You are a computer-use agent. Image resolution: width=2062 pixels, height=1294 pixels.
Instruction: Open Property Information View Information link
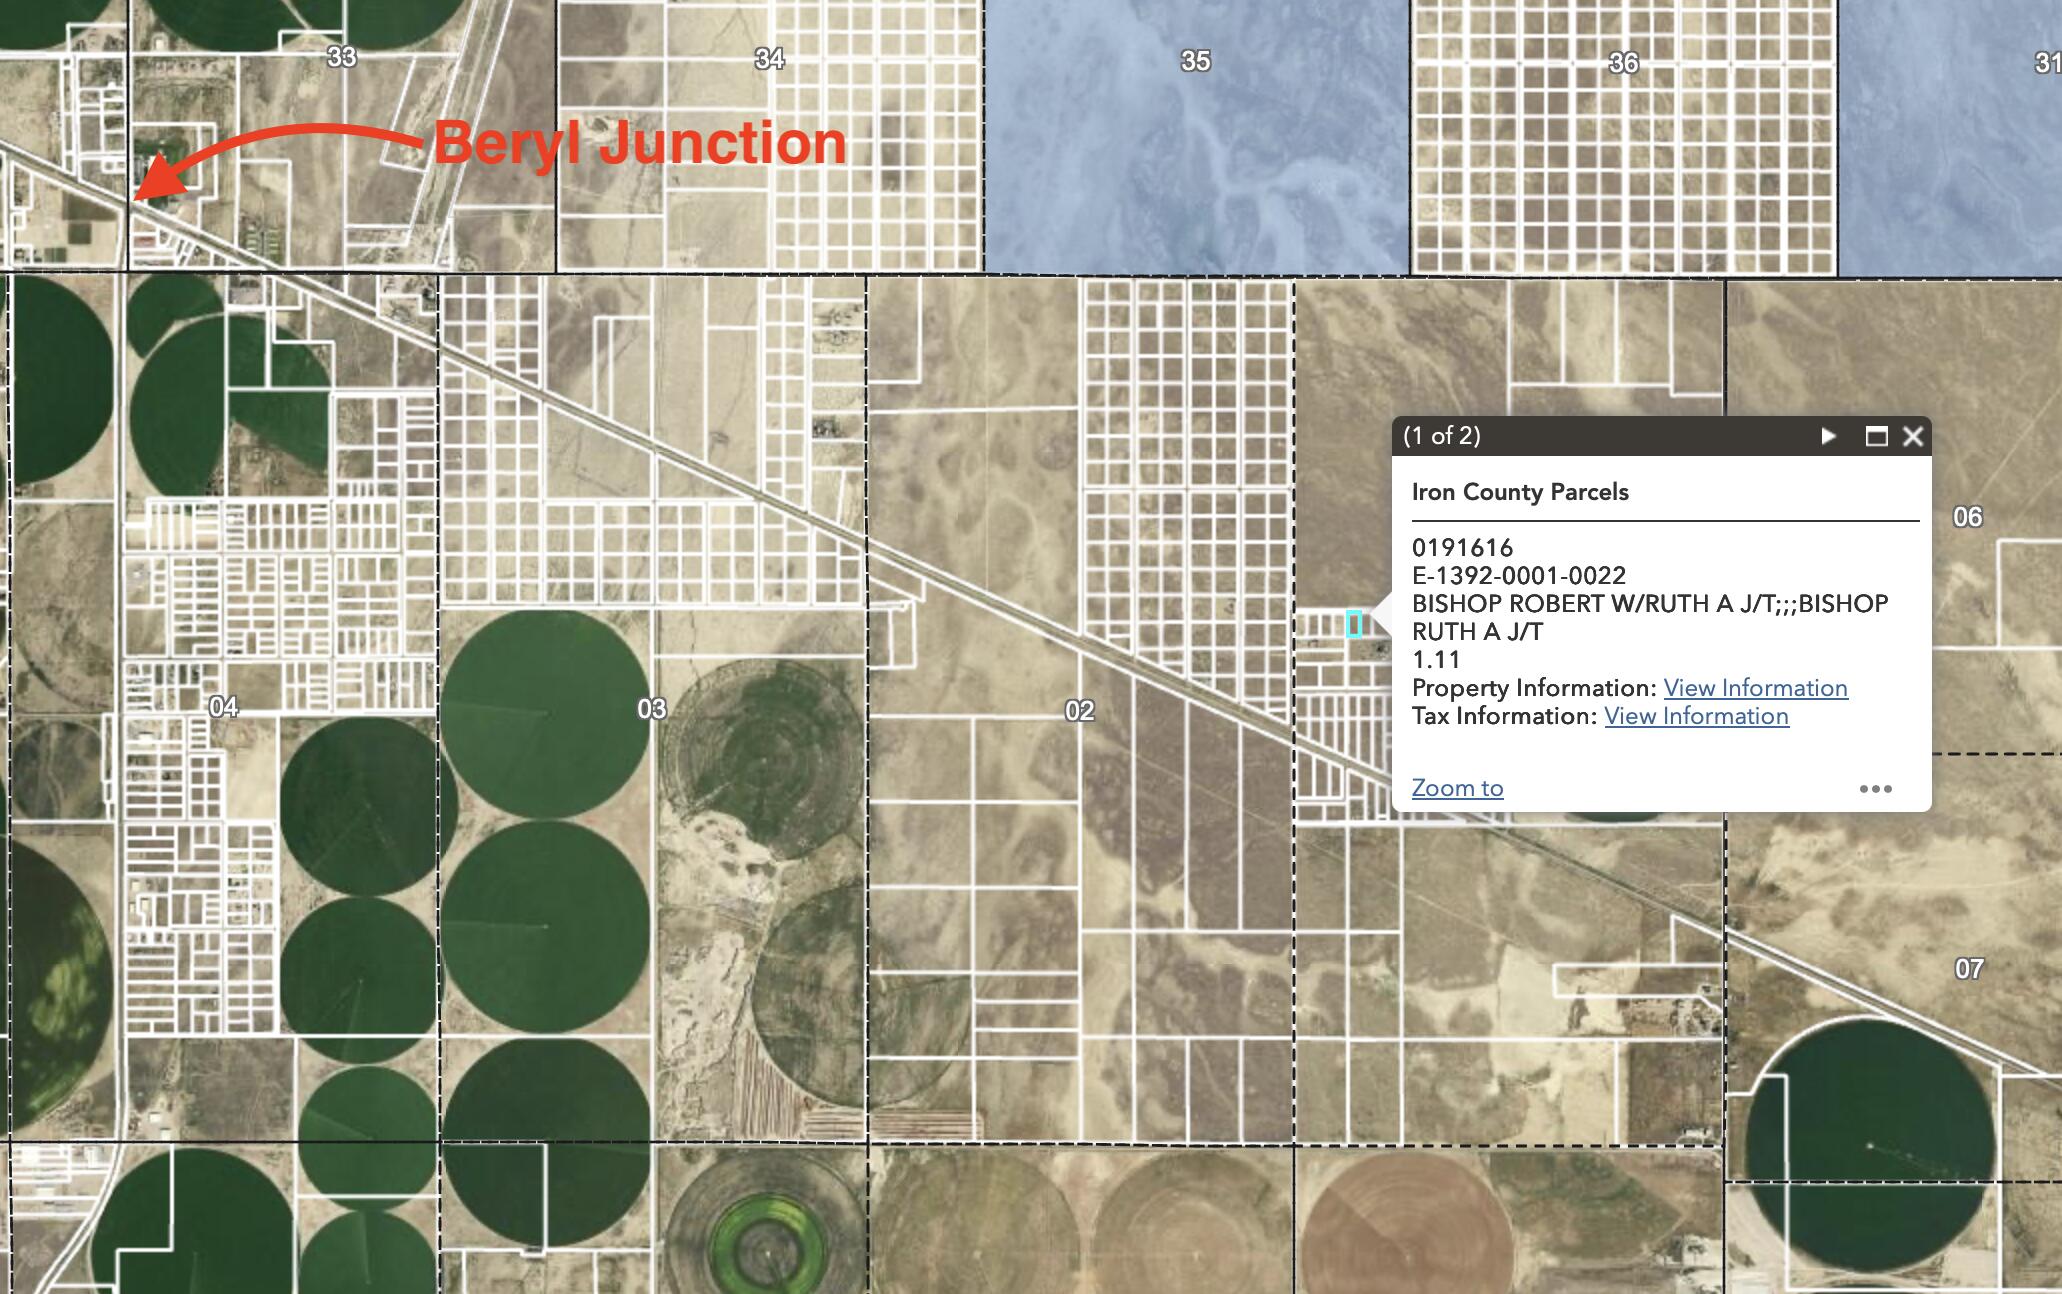(x=1755, y=688)
